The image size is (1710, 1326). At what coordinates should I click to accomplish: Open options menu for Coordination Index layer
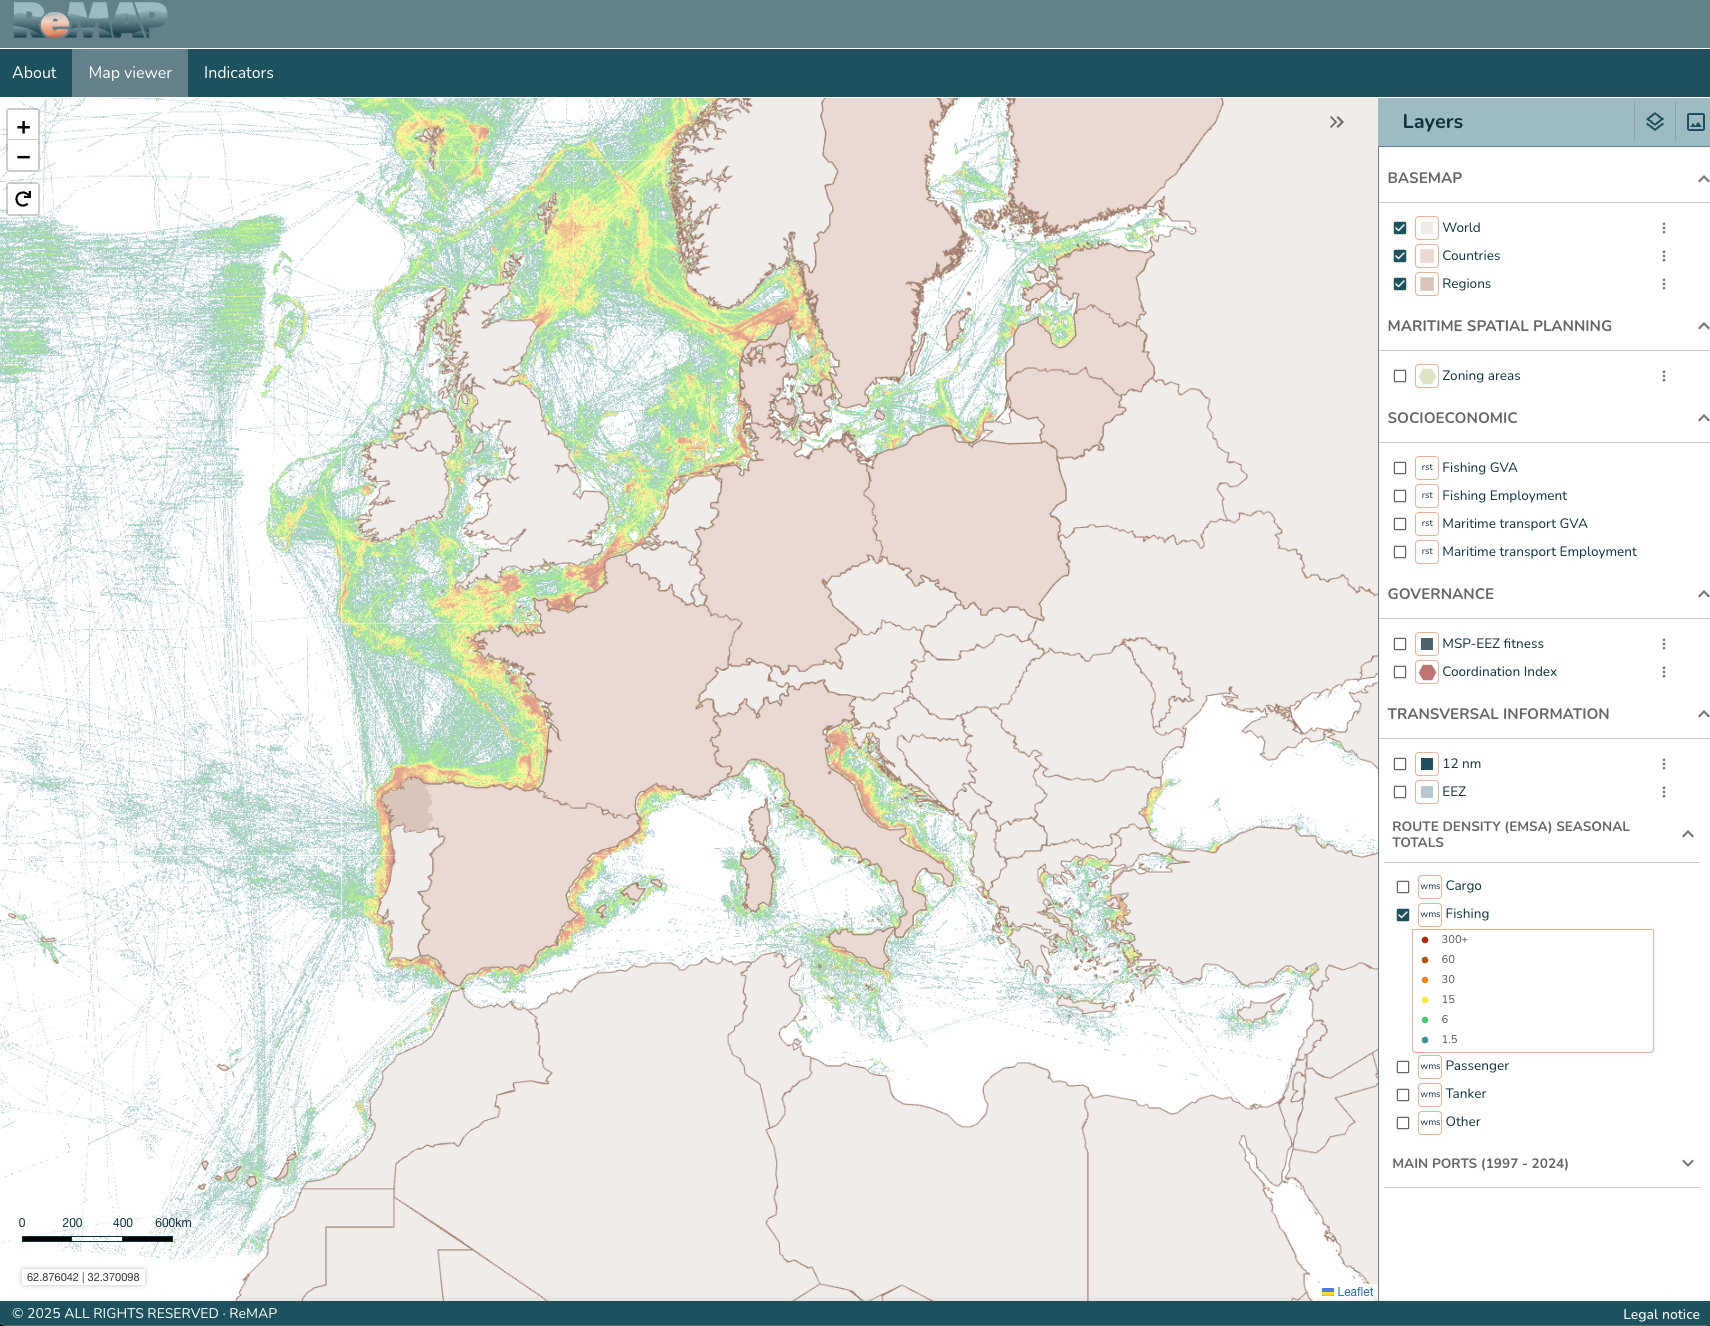1664,672
